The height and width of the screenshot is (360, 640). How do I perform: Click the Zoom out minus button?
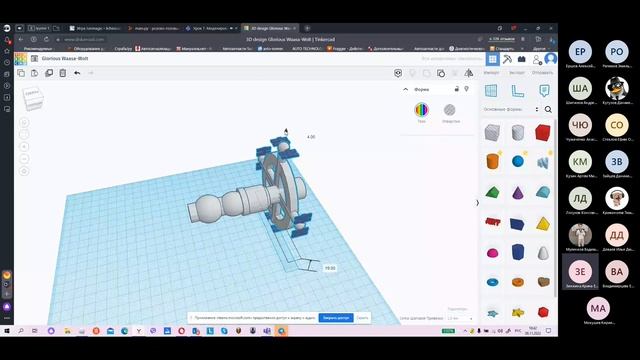click(x=24, y=159)
